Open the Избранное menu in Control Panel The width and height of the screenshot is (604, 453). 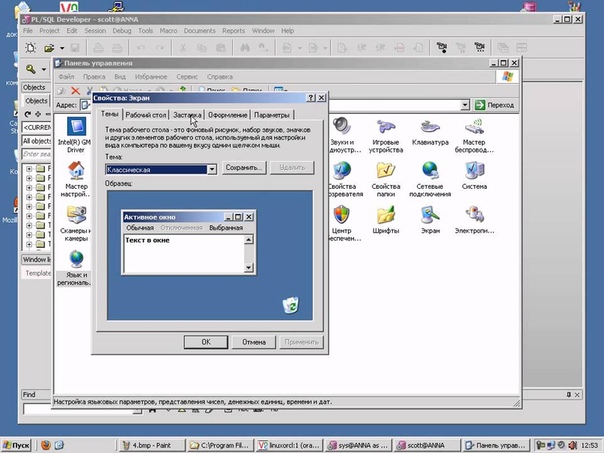(150, 77)
